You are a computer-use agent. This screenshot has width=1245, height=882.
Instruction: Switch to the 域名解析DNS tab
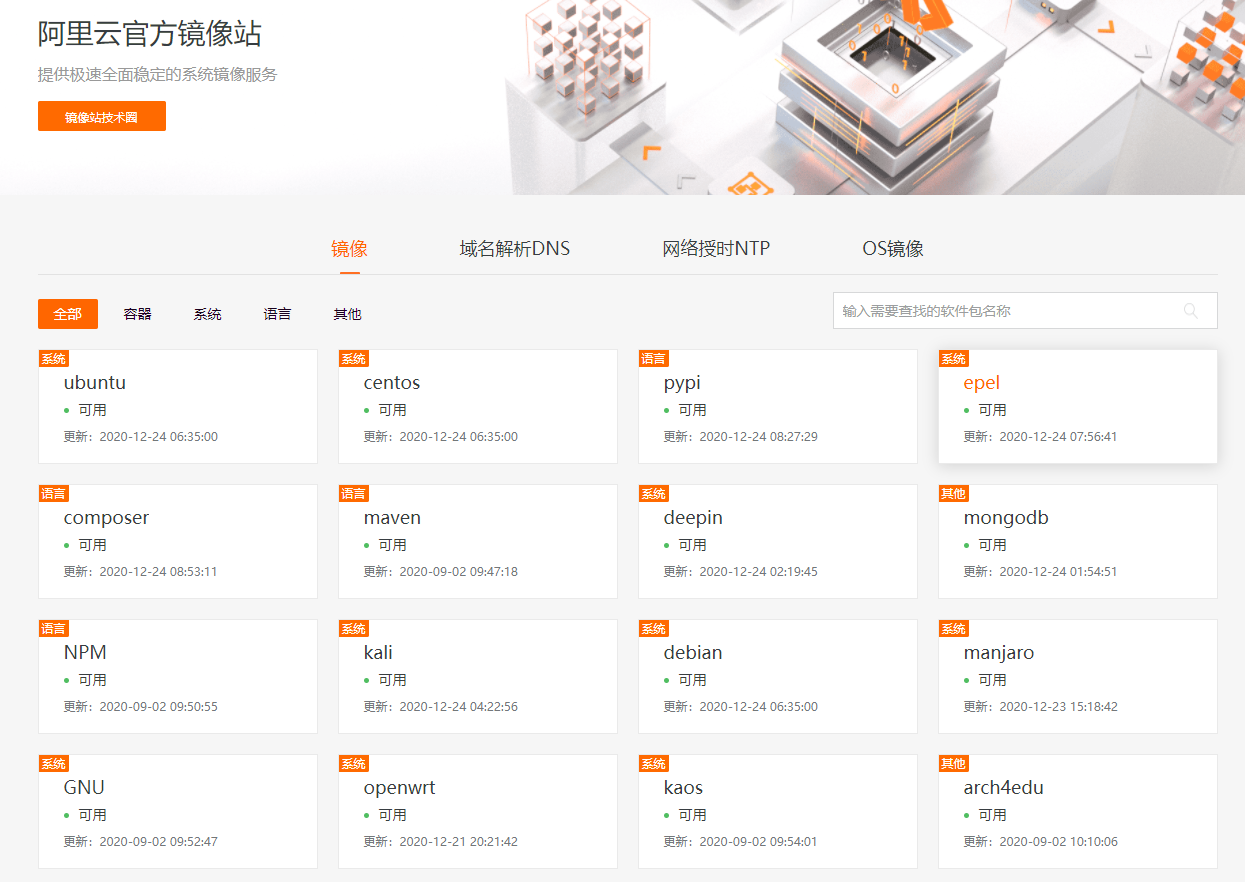pos(515,249)
